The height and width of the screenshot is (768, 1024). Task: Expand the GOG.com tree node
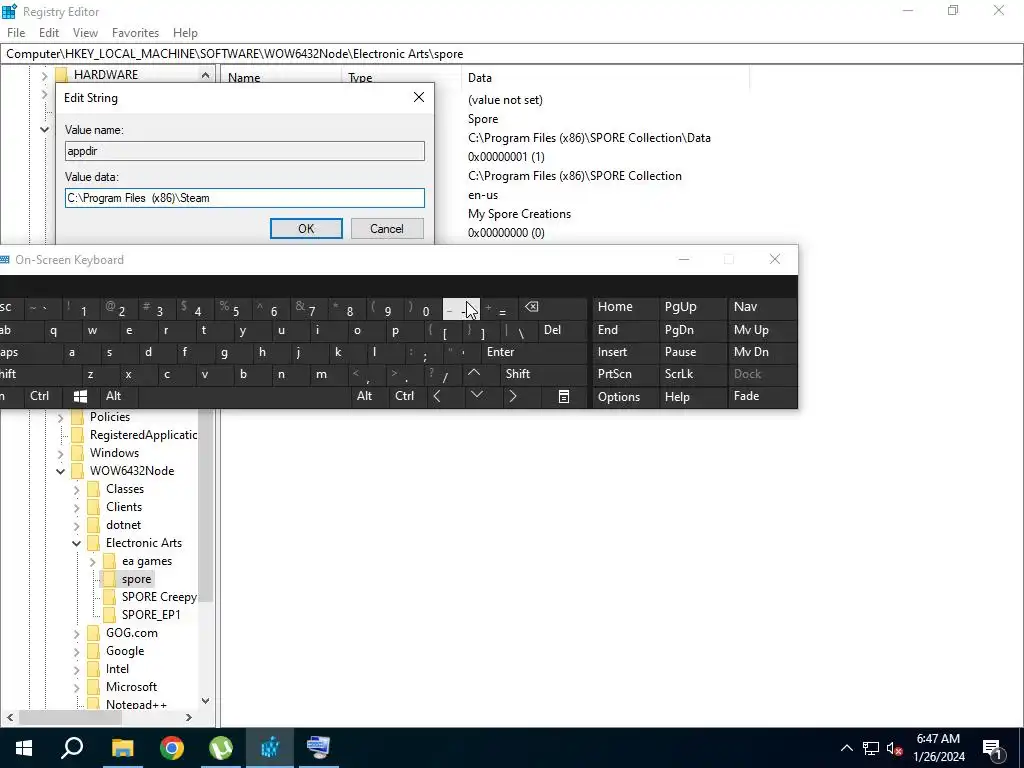click(x=76, y=633)
